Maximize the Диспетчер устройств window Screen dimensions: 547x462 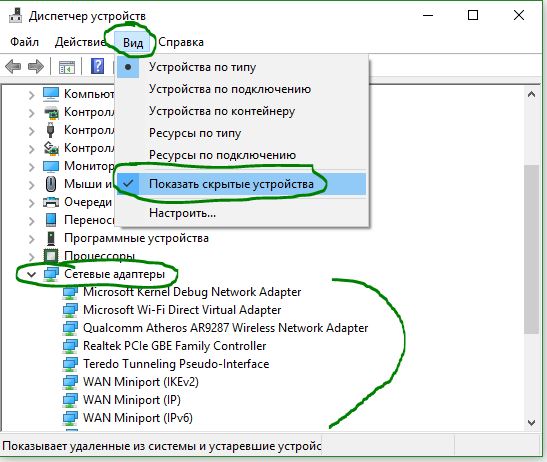[473, 15]
